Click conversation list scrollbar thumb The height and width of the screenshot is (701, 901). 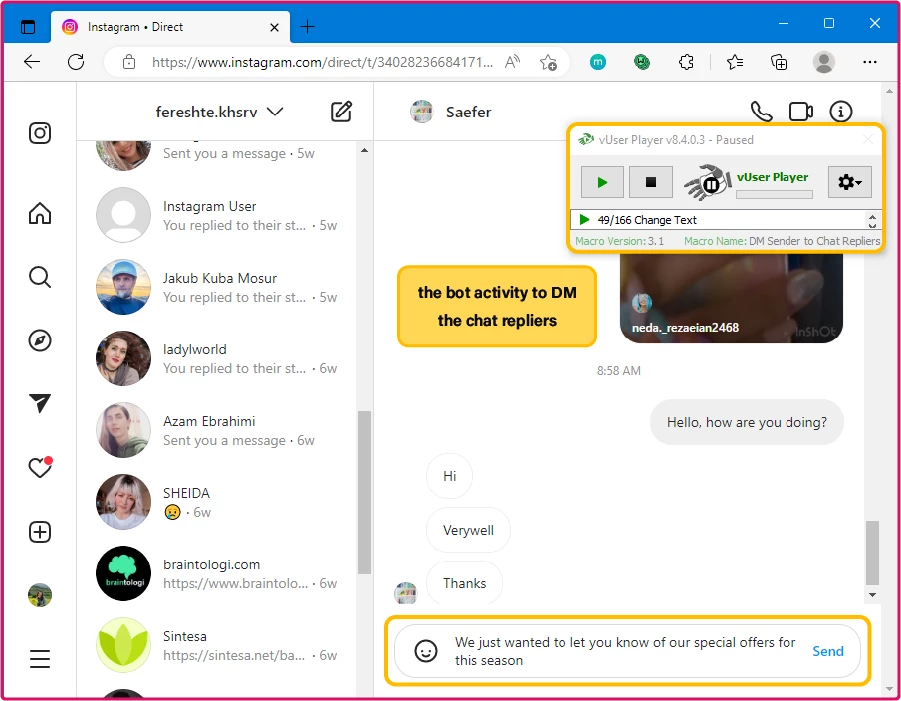[x=364, y=492]
